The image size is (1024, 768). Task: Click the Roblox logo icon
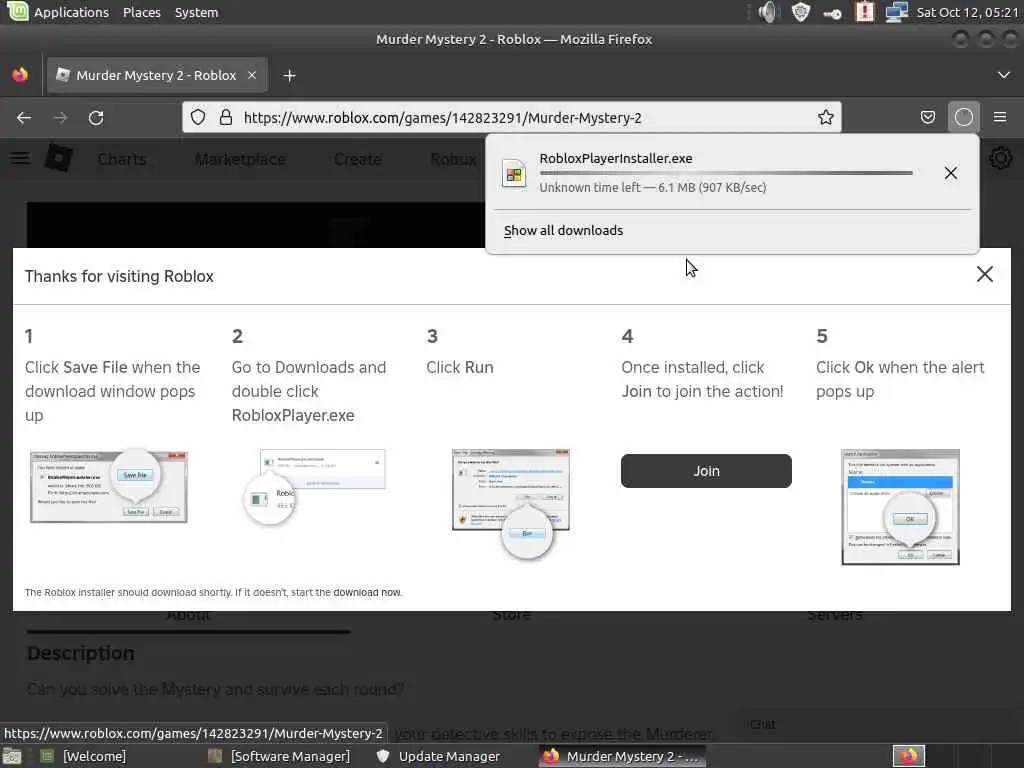coord(58,159)
